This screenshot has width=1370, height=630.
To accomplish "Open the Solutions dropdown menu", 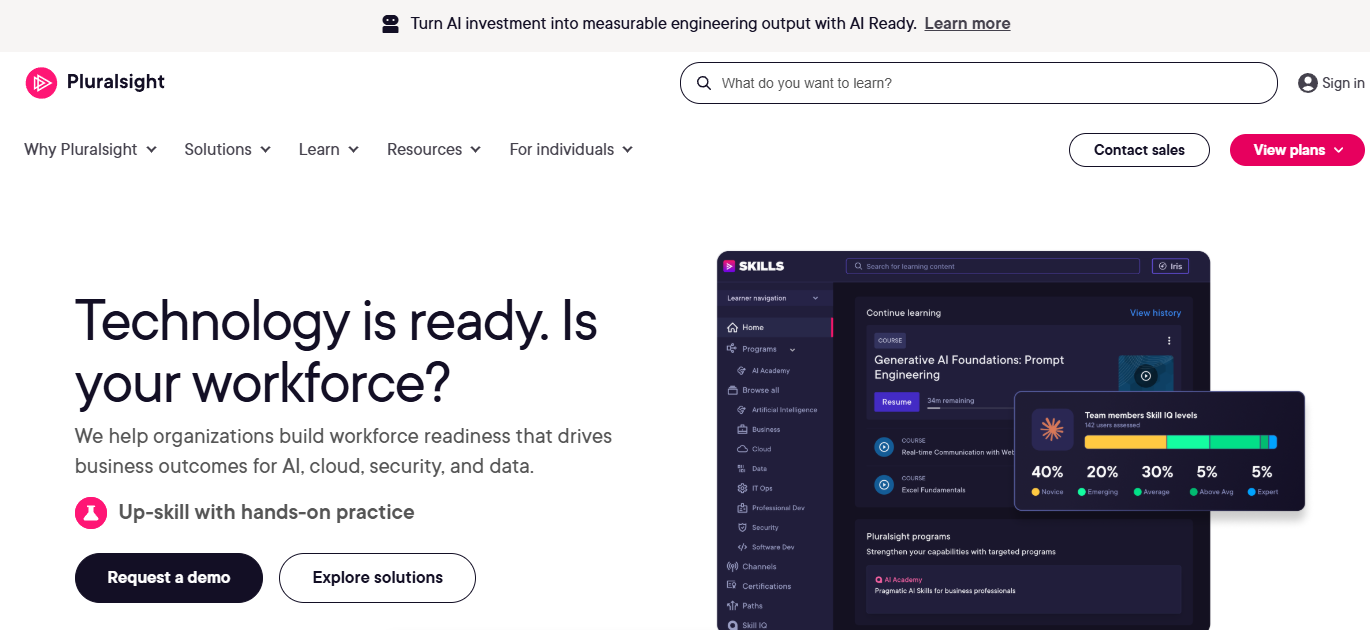I will [228, 149].
